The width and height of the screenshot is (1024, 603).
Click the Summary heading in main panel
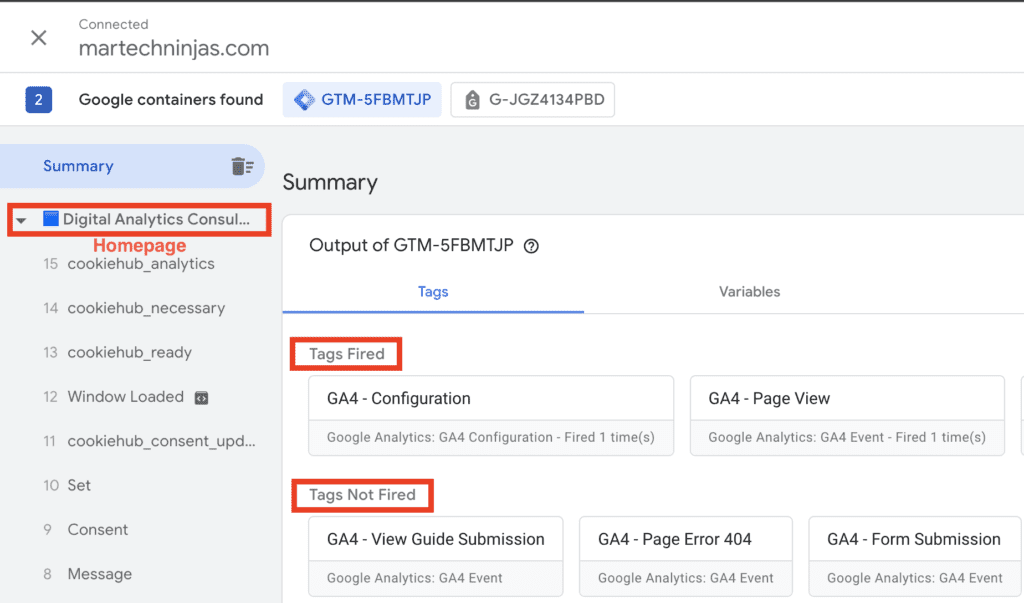(x=330, y=182)
